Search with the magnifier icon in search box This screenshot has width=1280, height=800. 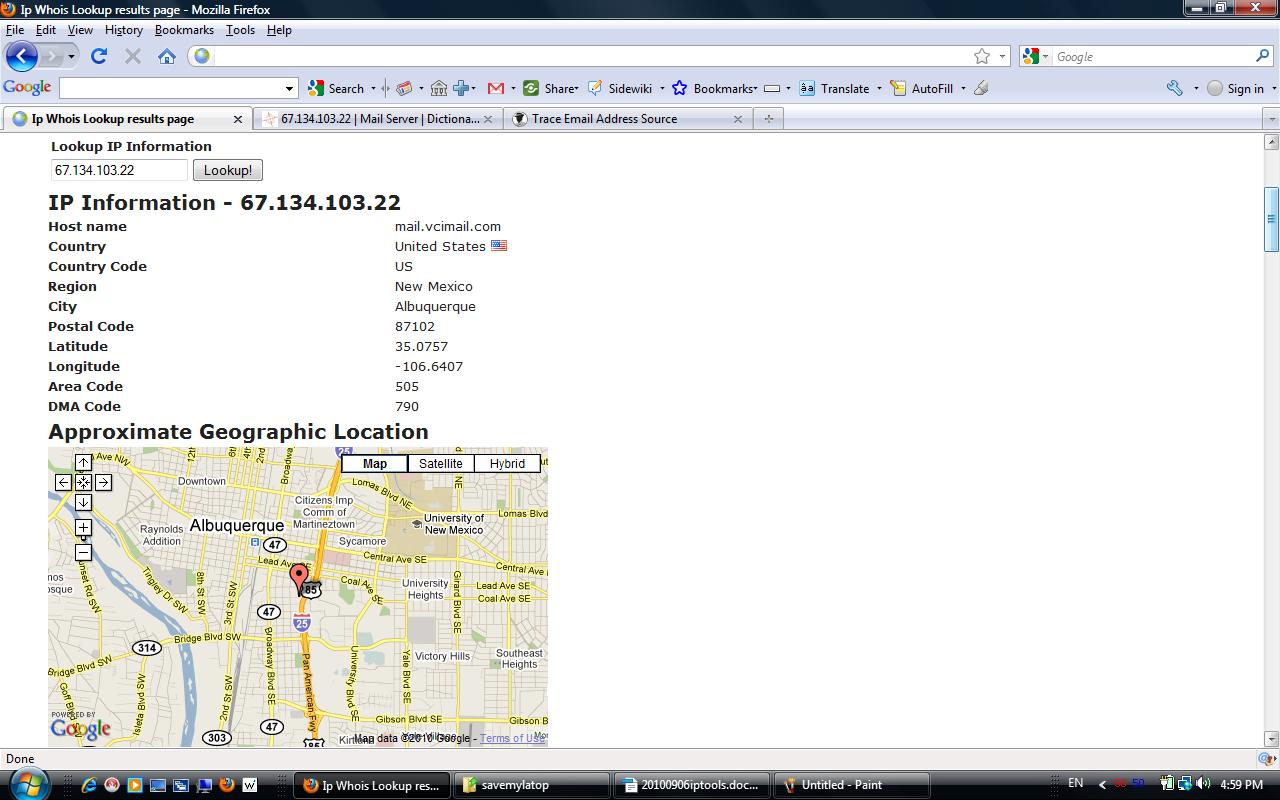(x=1263, y=56)
